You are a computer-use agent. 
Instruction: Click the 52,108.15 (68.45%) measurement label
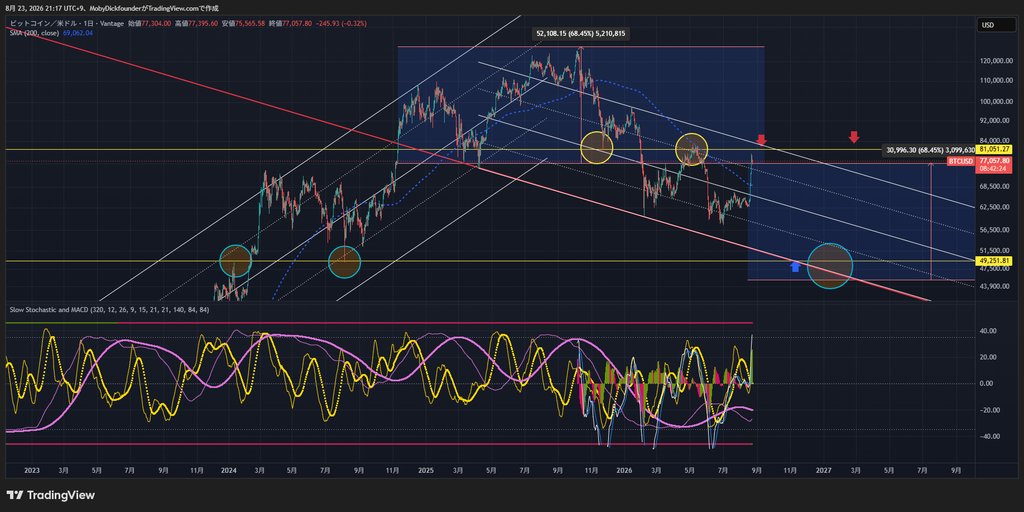(583, 33)
